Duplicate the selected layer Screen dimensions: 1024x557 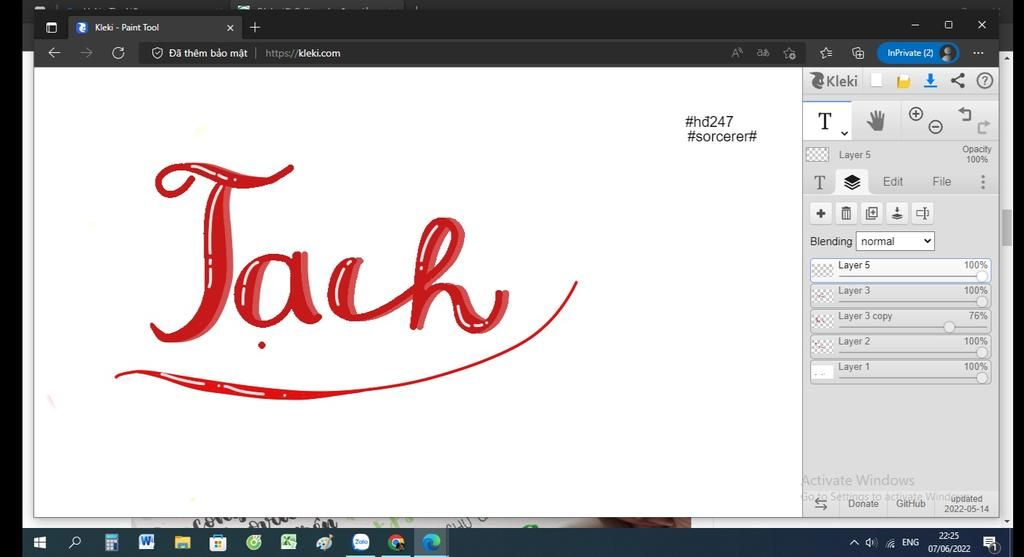pos(871,213)
